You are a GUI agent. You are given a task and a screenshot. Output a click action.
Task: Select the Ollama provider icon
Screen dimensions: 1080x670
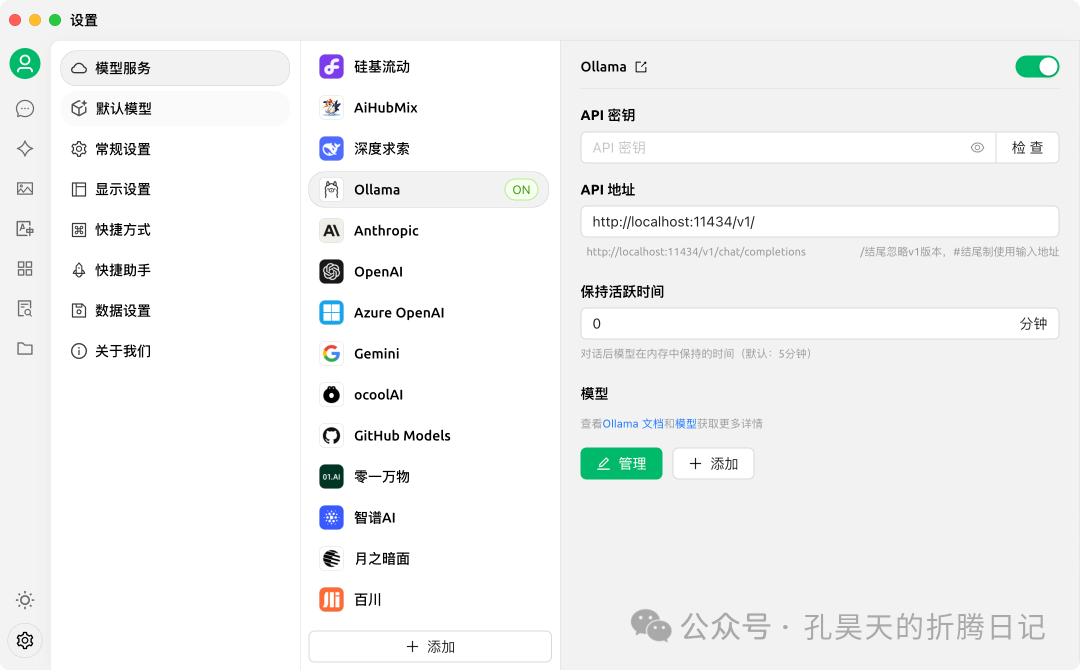point(331,189)
